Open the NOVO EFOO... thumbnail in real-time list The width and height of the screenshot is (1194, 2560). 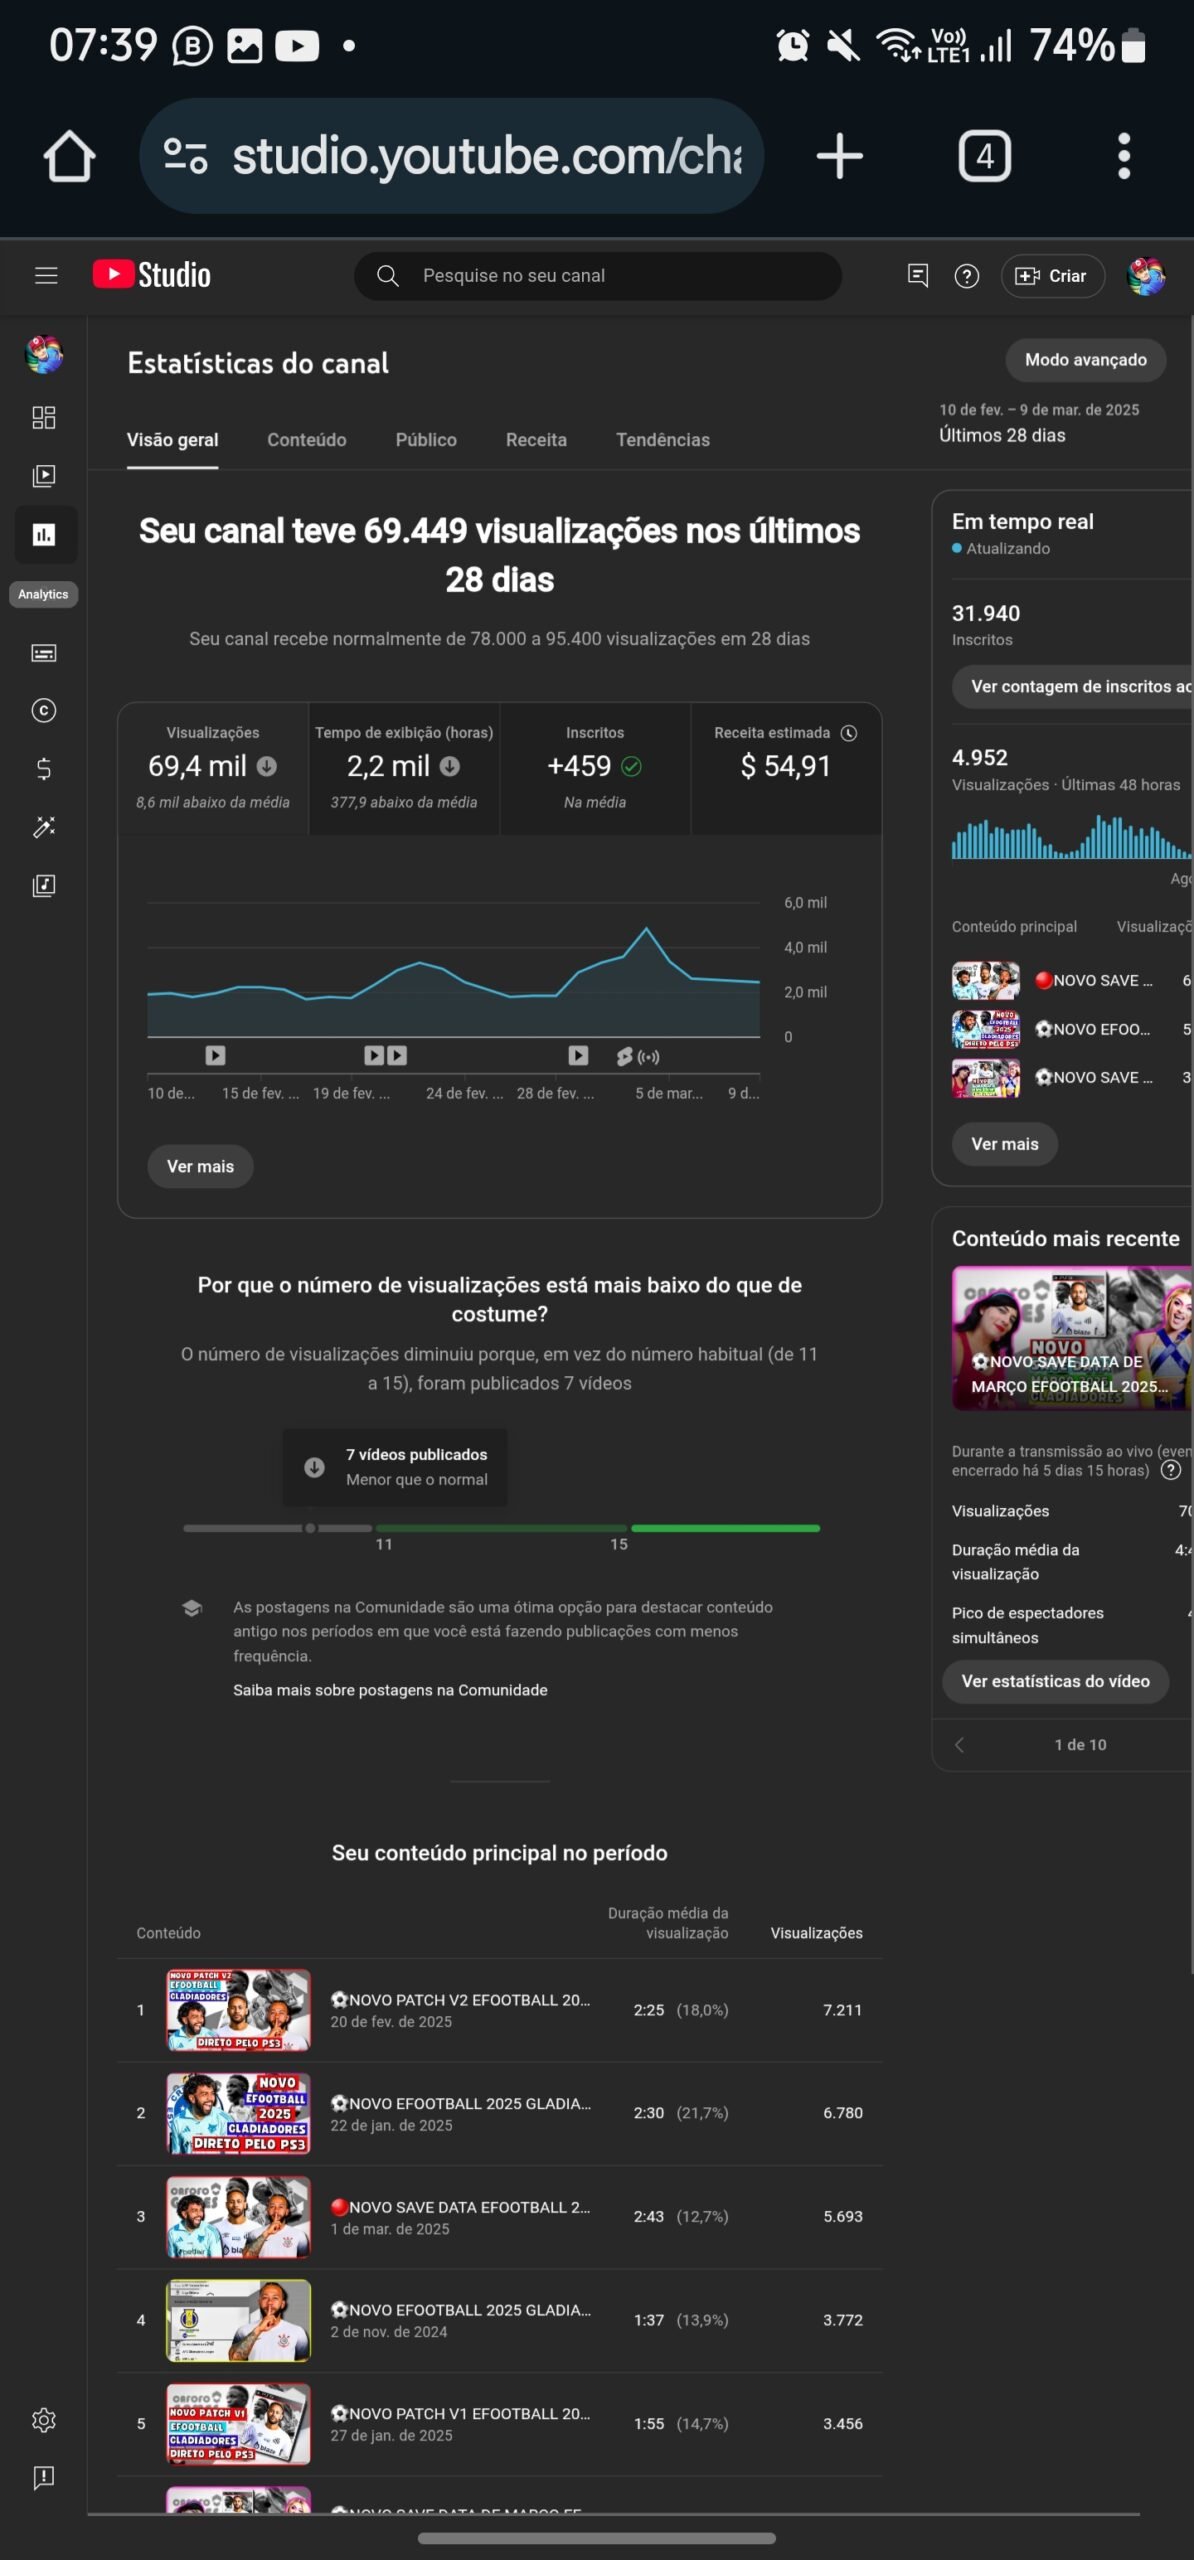click(x=986, y=1029)
